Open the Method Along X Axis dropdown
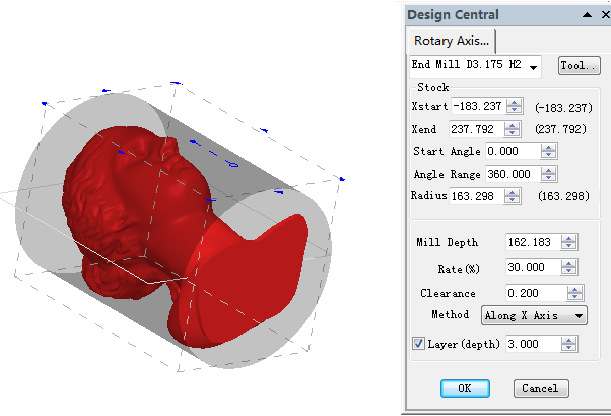The height and width of the screenshot is (416, 611). click(534, 315)
